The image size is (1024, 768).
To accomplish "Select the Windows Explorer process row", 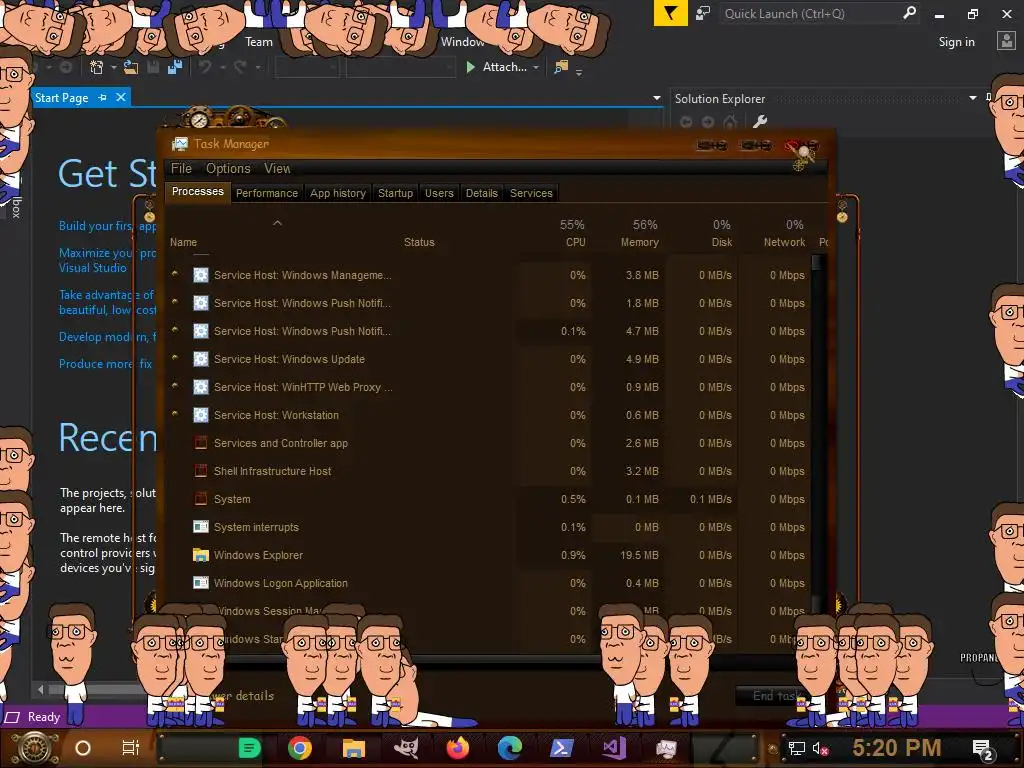I will 488,555.
